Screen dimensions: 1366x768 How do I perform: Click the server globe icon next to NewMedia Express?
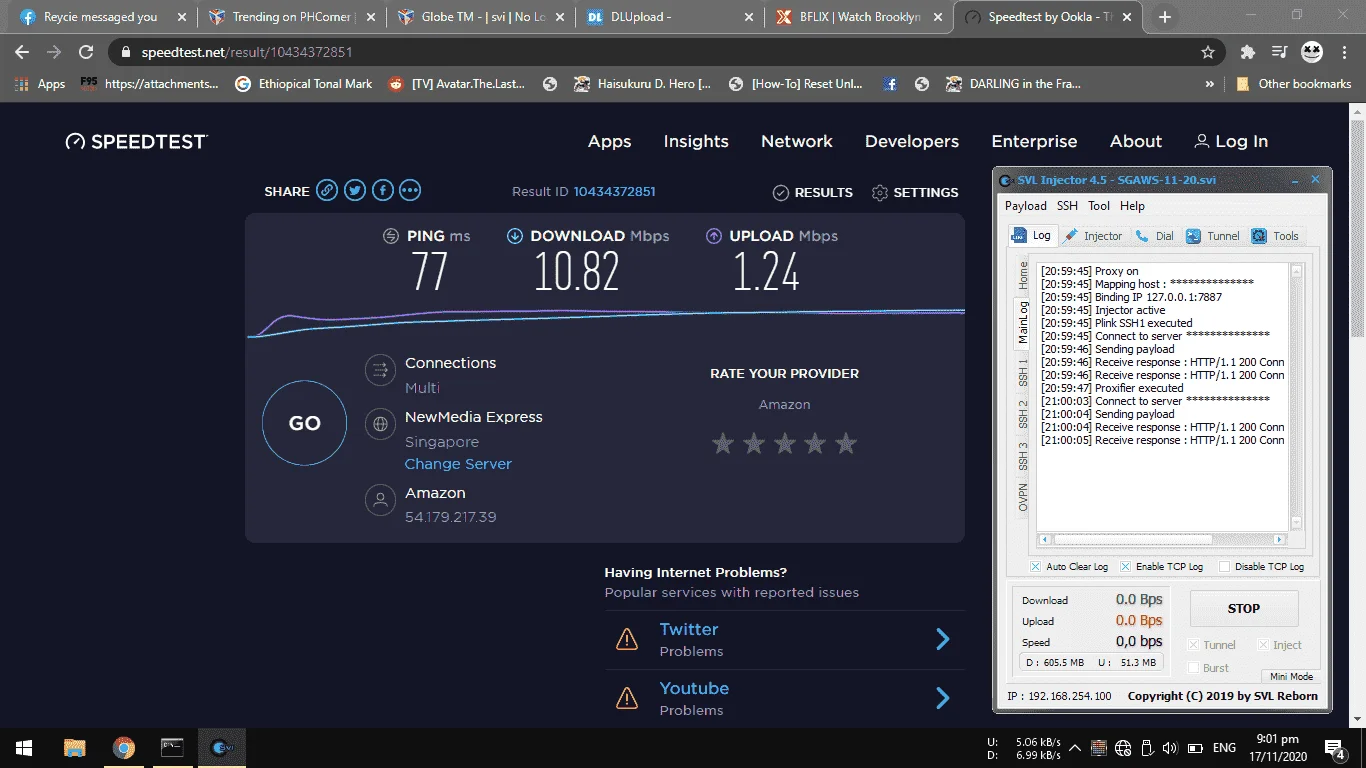coord(380,424)
